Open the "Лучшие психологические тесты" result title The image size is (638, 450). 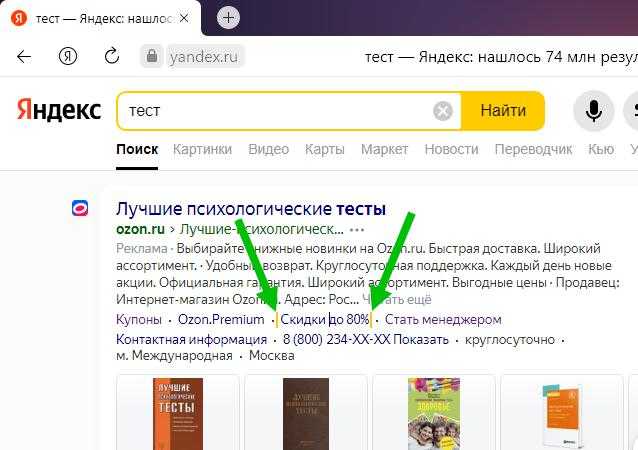[251, 209]
